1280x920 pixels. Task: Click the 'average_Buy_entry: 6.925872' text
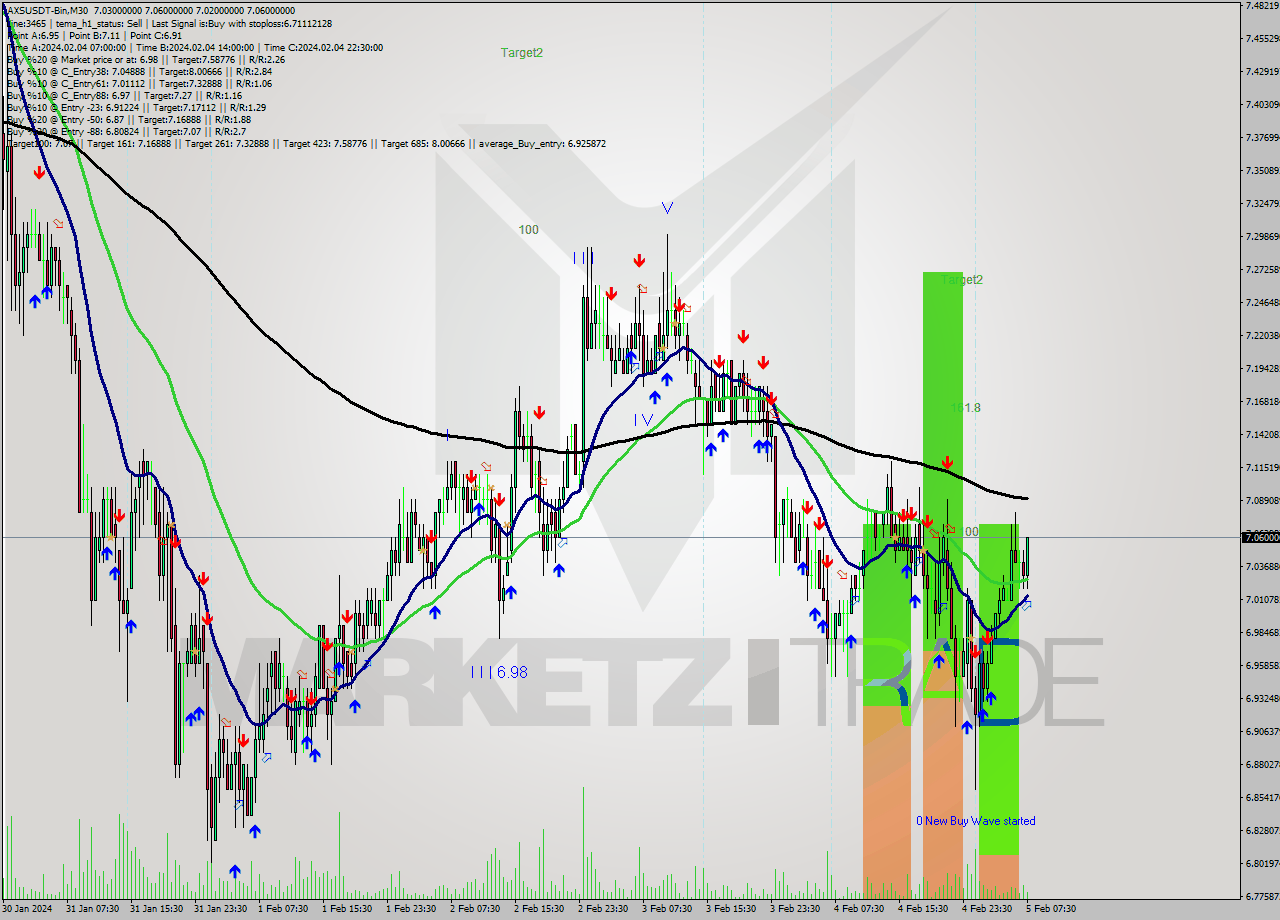pos(545,144)
